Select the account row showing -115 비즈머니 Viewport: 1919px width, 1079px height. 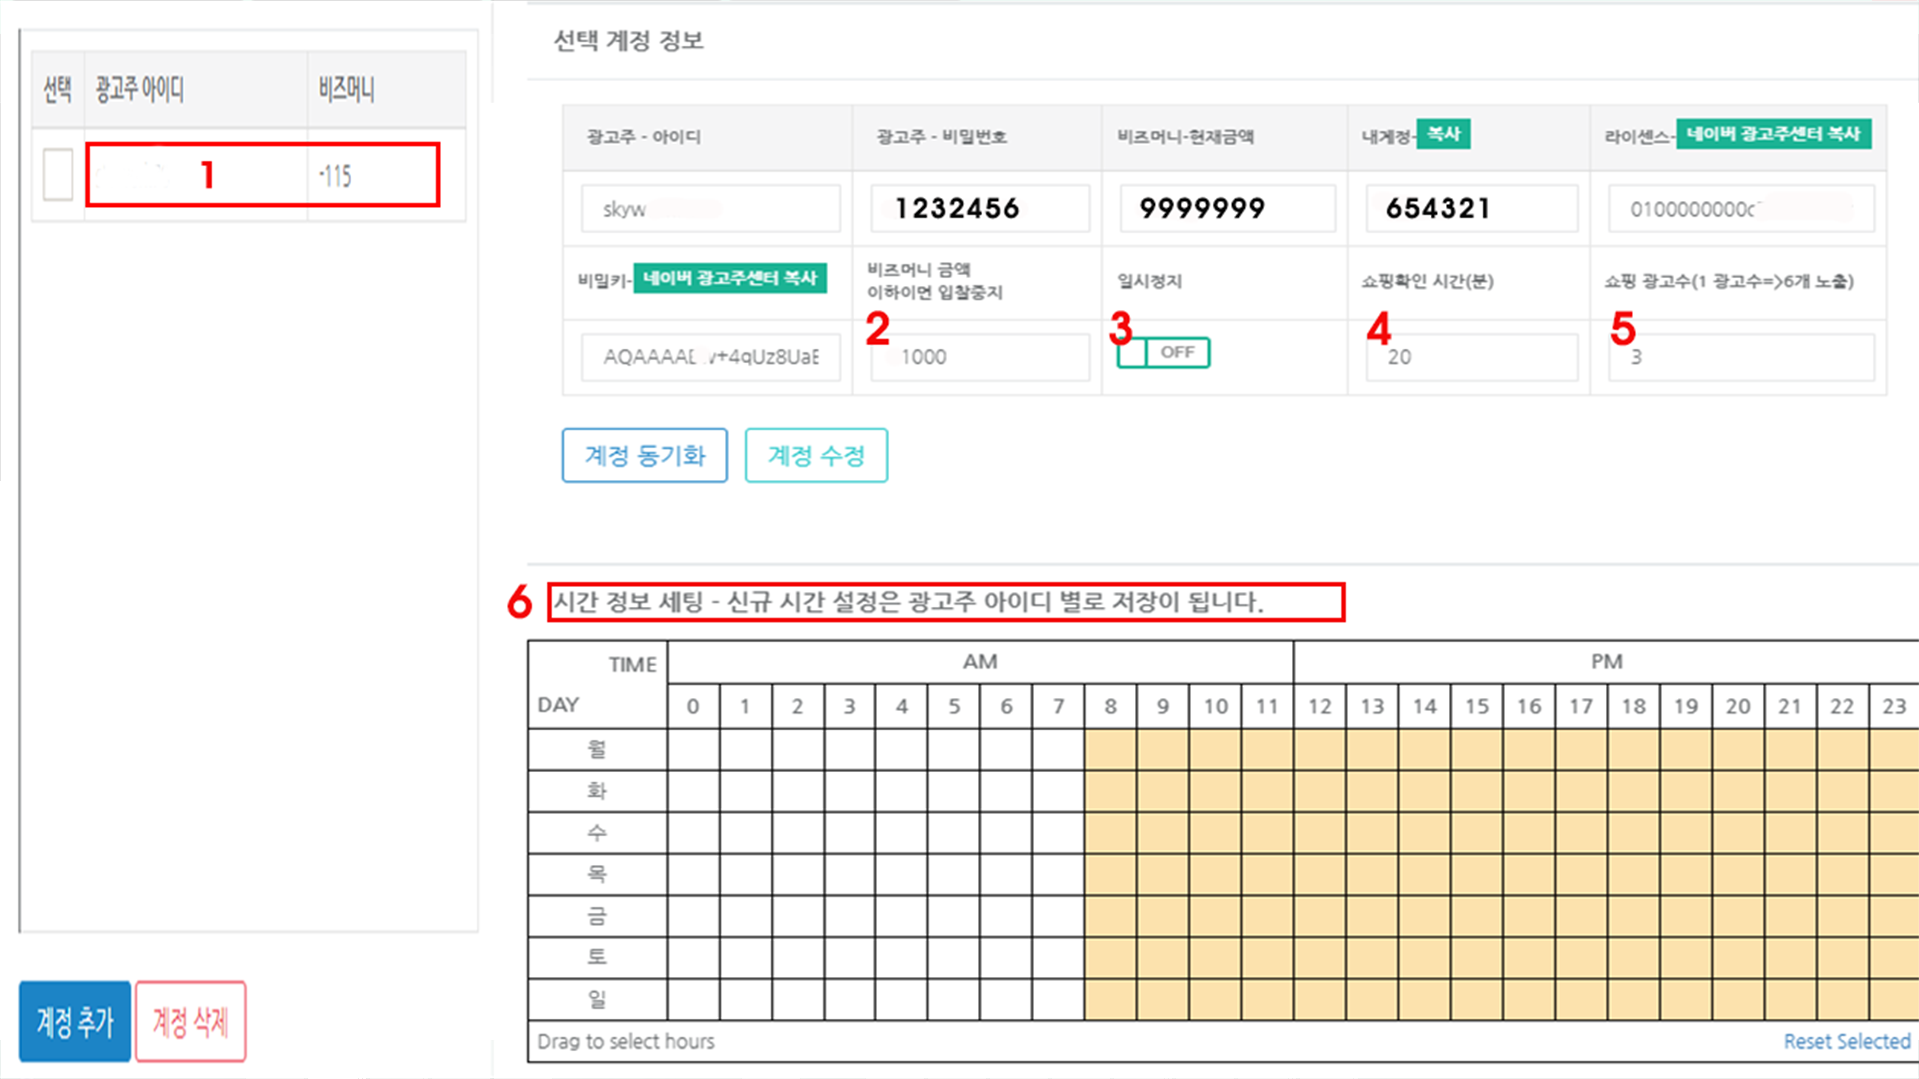tap(262, 175)
